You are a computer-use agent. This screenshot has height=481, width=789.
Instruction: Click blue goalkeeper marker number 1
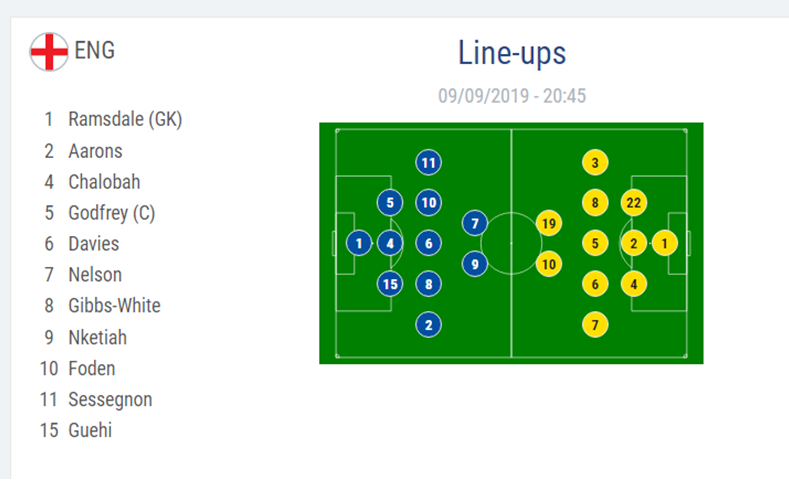(x=359, y=243)
